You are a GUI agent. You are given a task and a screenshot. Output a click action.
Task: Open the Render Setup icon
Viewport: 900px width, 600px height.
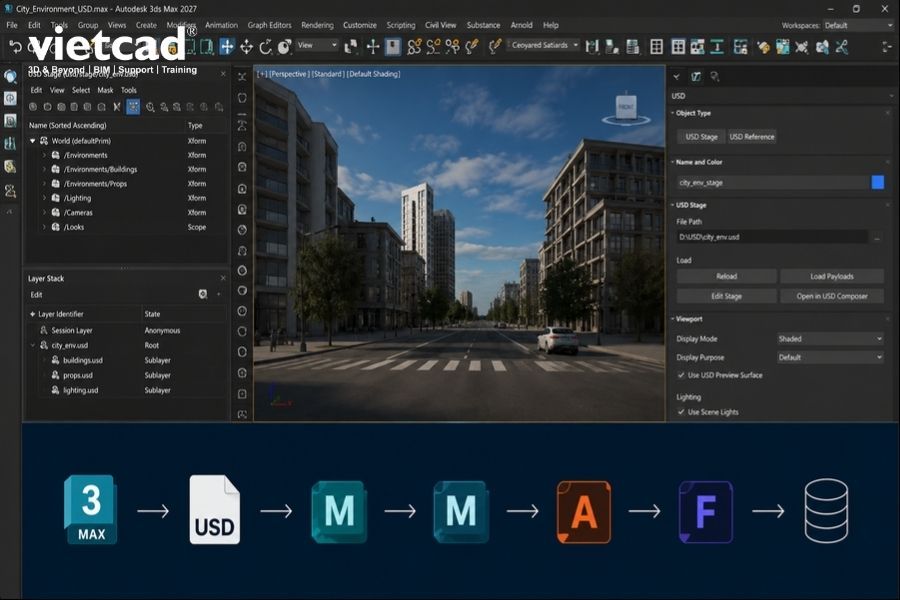click(x=782, y=47)
